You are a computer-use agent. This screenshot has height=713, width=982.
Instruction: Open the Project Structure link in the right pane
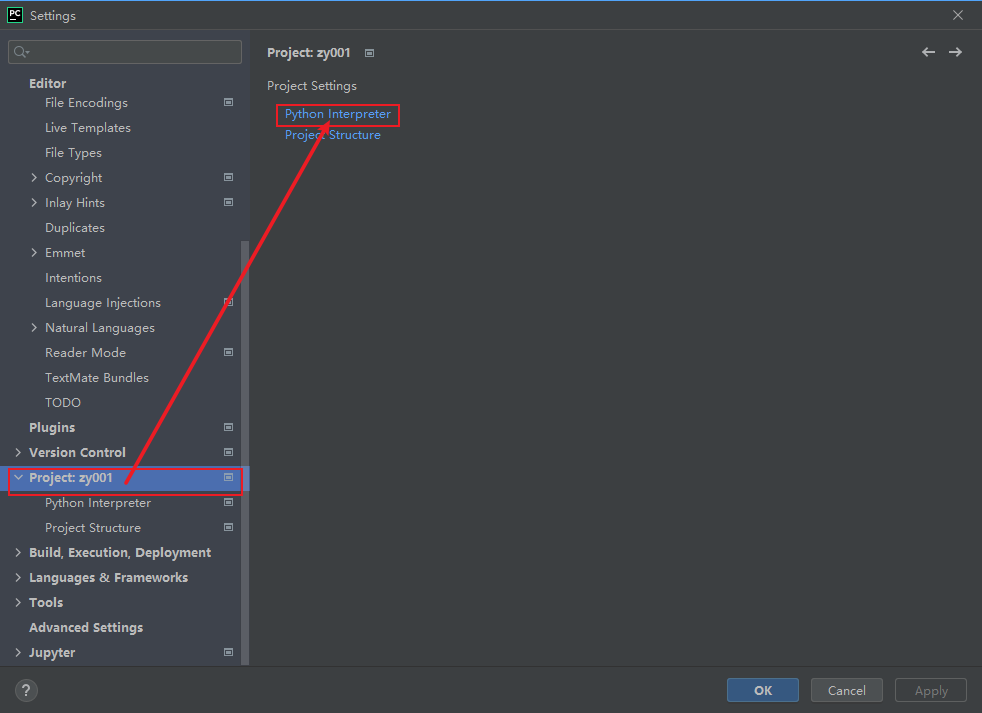(x=333, y=135)
